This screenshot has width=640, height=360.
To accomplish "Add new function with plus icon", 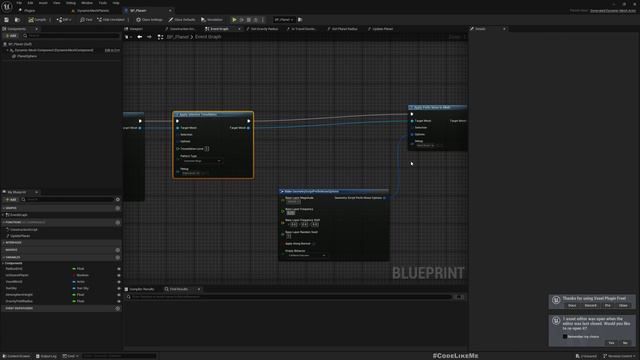I will point(118,222).
